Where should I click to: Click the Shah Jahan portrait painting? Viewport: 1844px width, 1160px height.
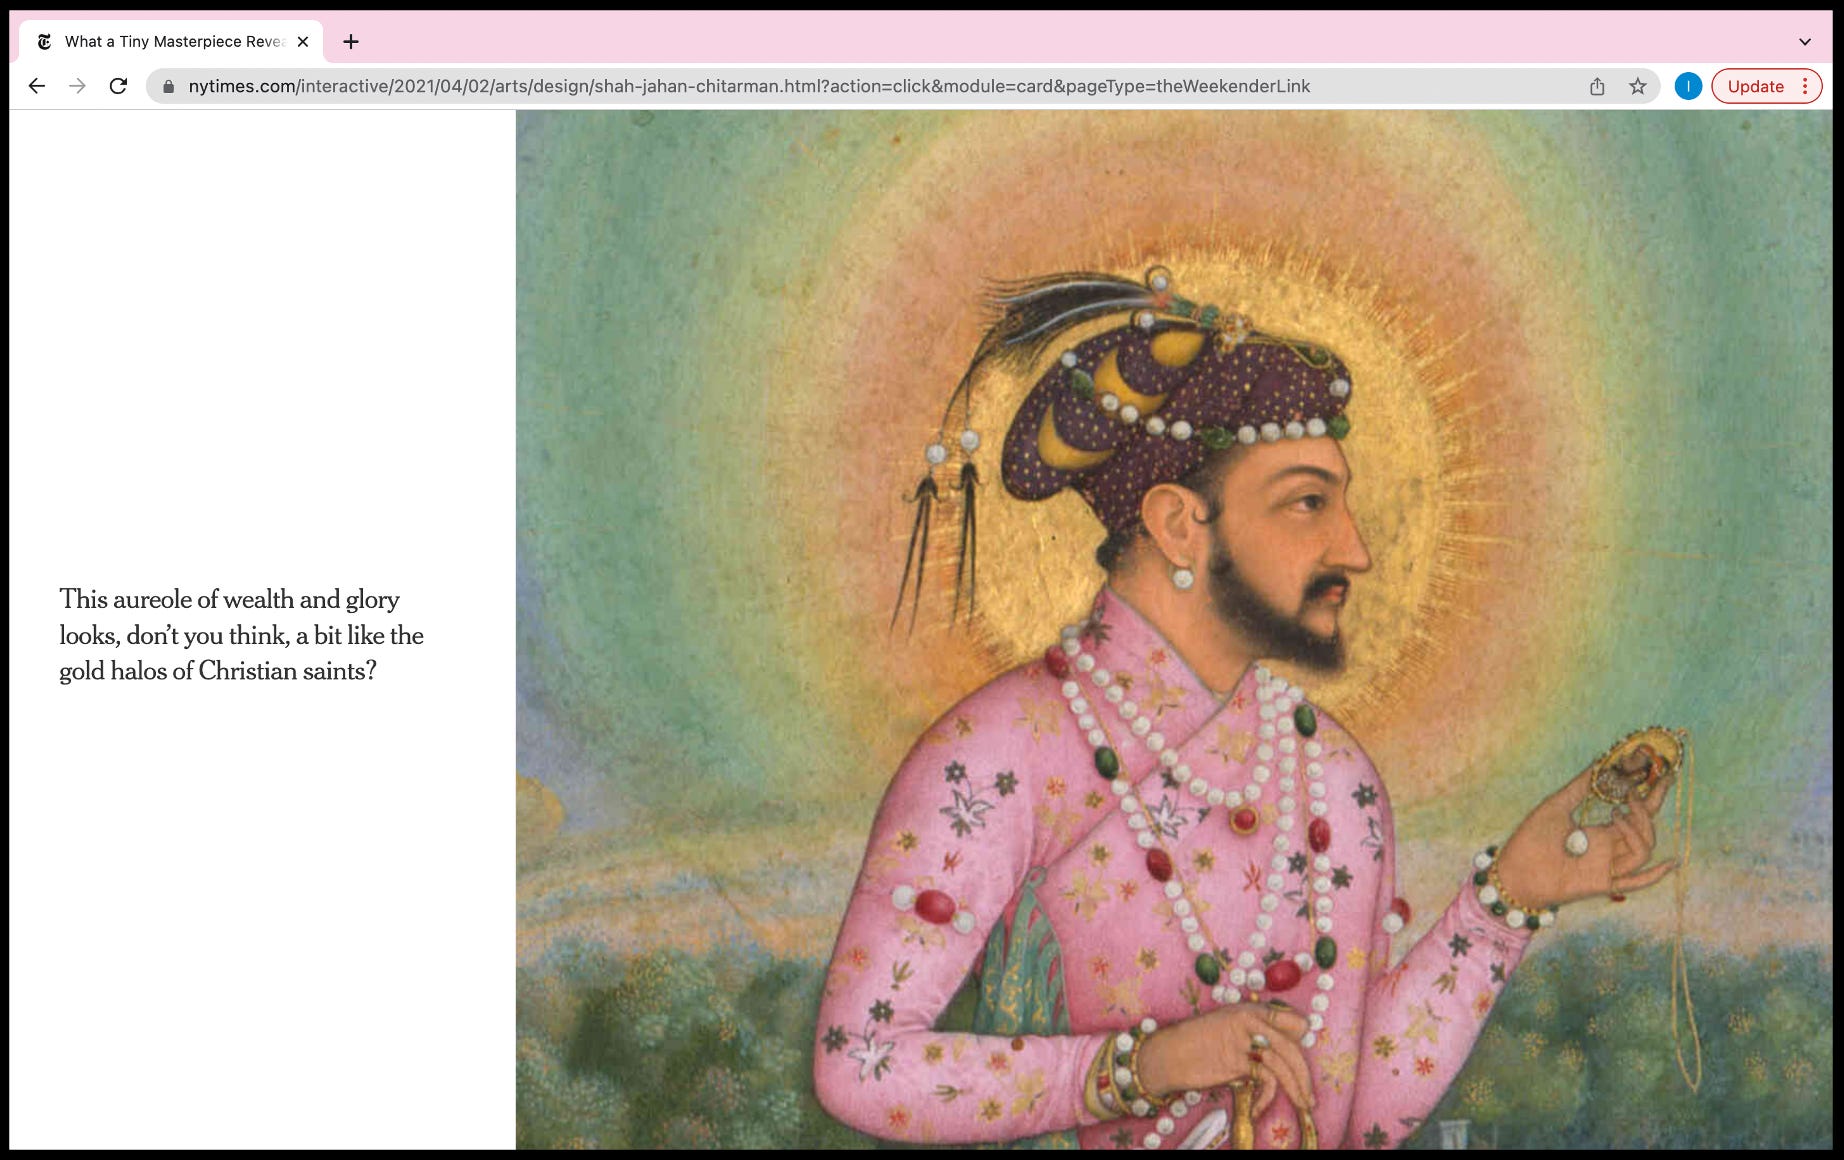pos(1174,630)
